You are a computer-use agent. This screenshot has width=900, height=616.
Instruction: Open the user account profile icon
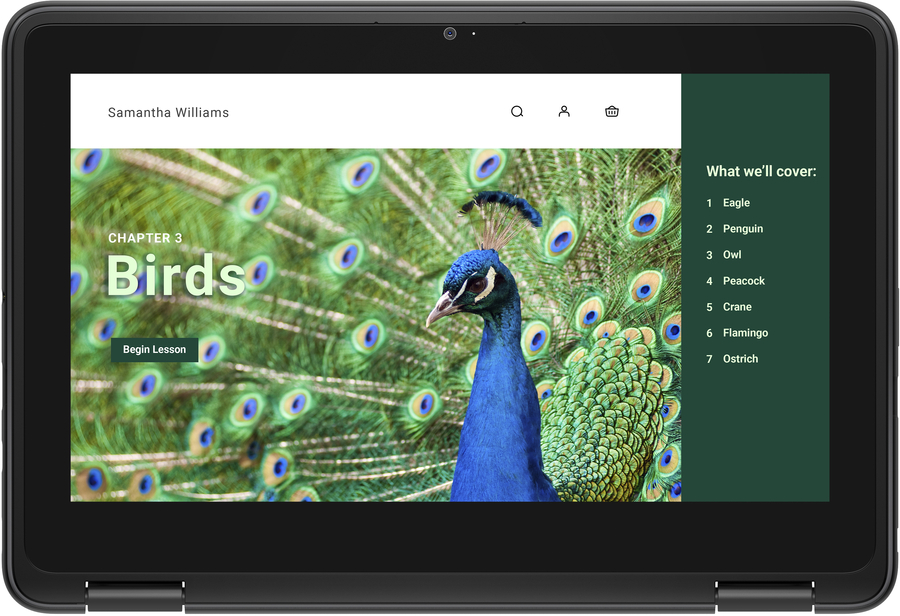point(564,111)
